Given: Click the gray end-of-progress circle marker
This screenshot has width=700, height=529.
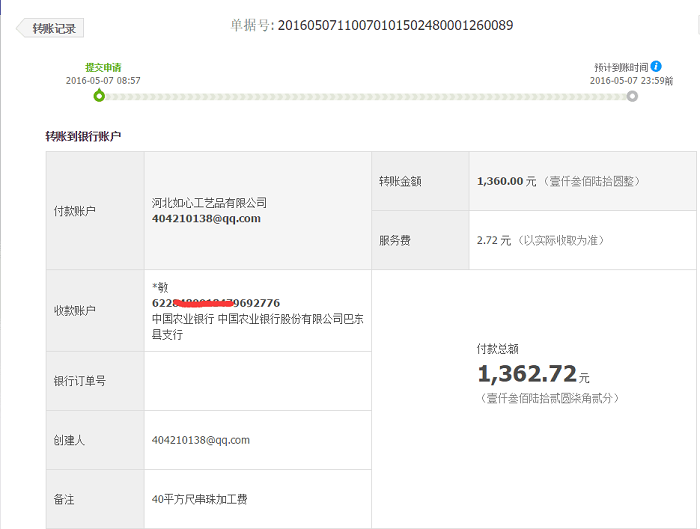Looking at the screenshot, I should point(632,96).
